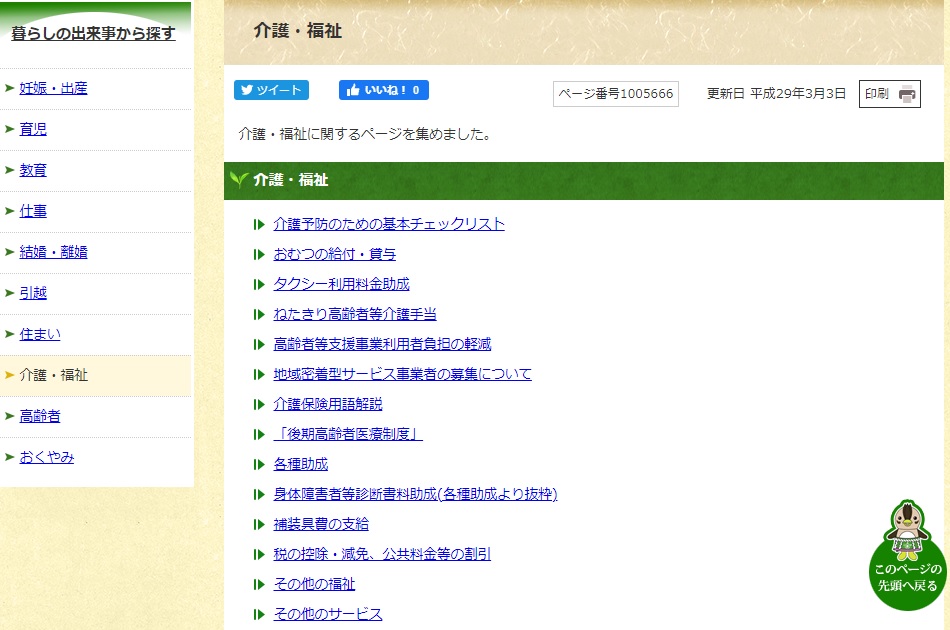Open 高齢者等支援事業利用者負担の軽減 link
Screen dimensions: 950x630
(x=382, y=344)
